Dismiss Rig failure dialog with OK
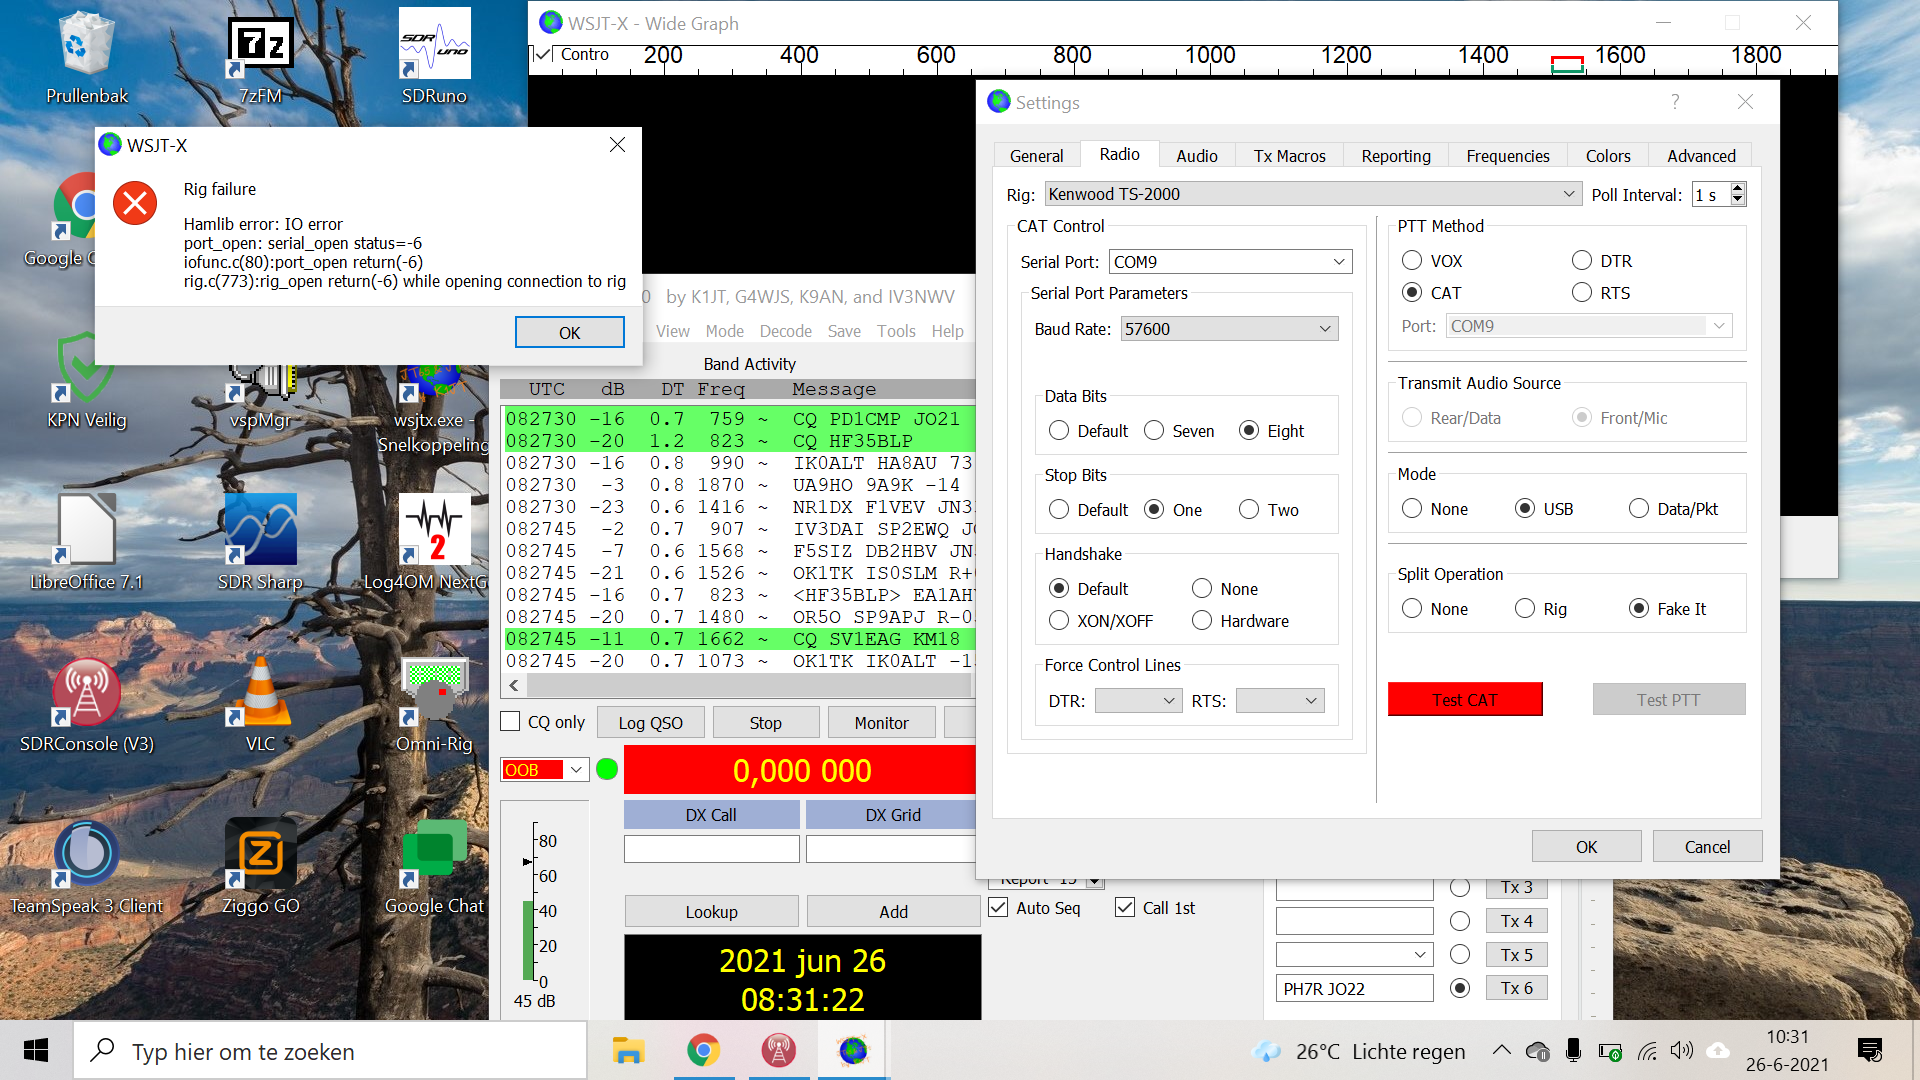This screenshot has height=1080, width=1920. pyautogui.click(x=569, y=333)
